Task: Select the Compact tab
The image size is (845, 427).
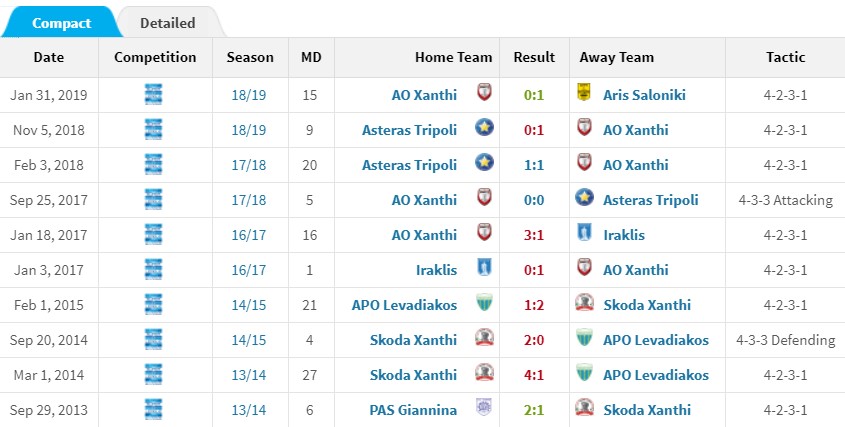Action: [x=61, y=23]
